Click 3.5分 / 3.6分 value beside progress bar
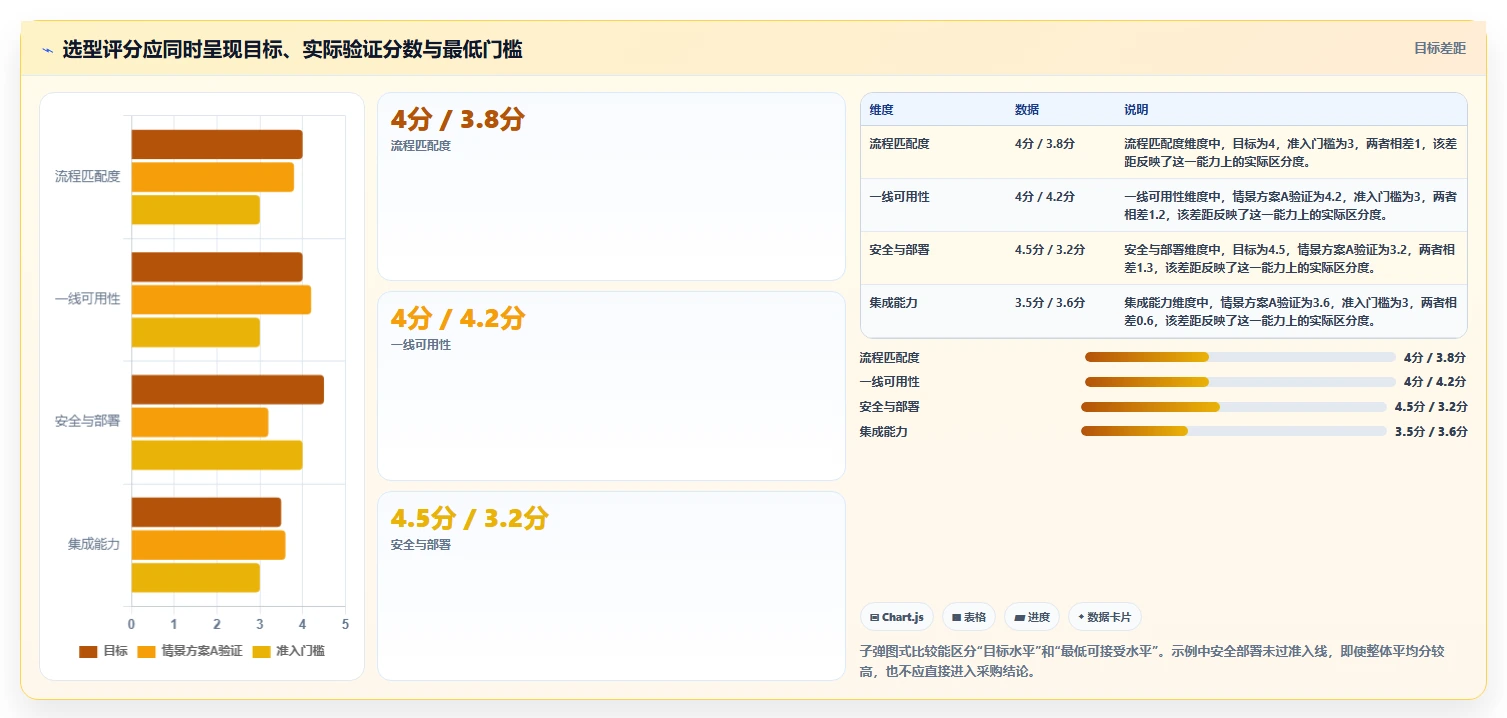This screenshot has width=1507, height=718. tap(1431, 432)
